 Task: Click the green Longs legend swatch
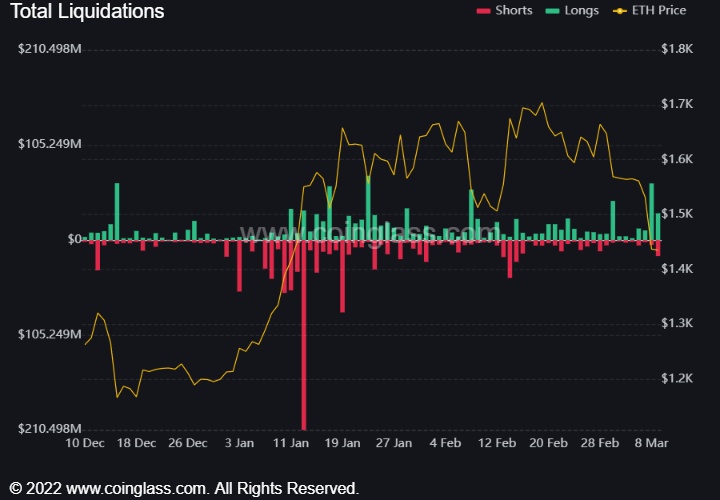pos(551,11)
